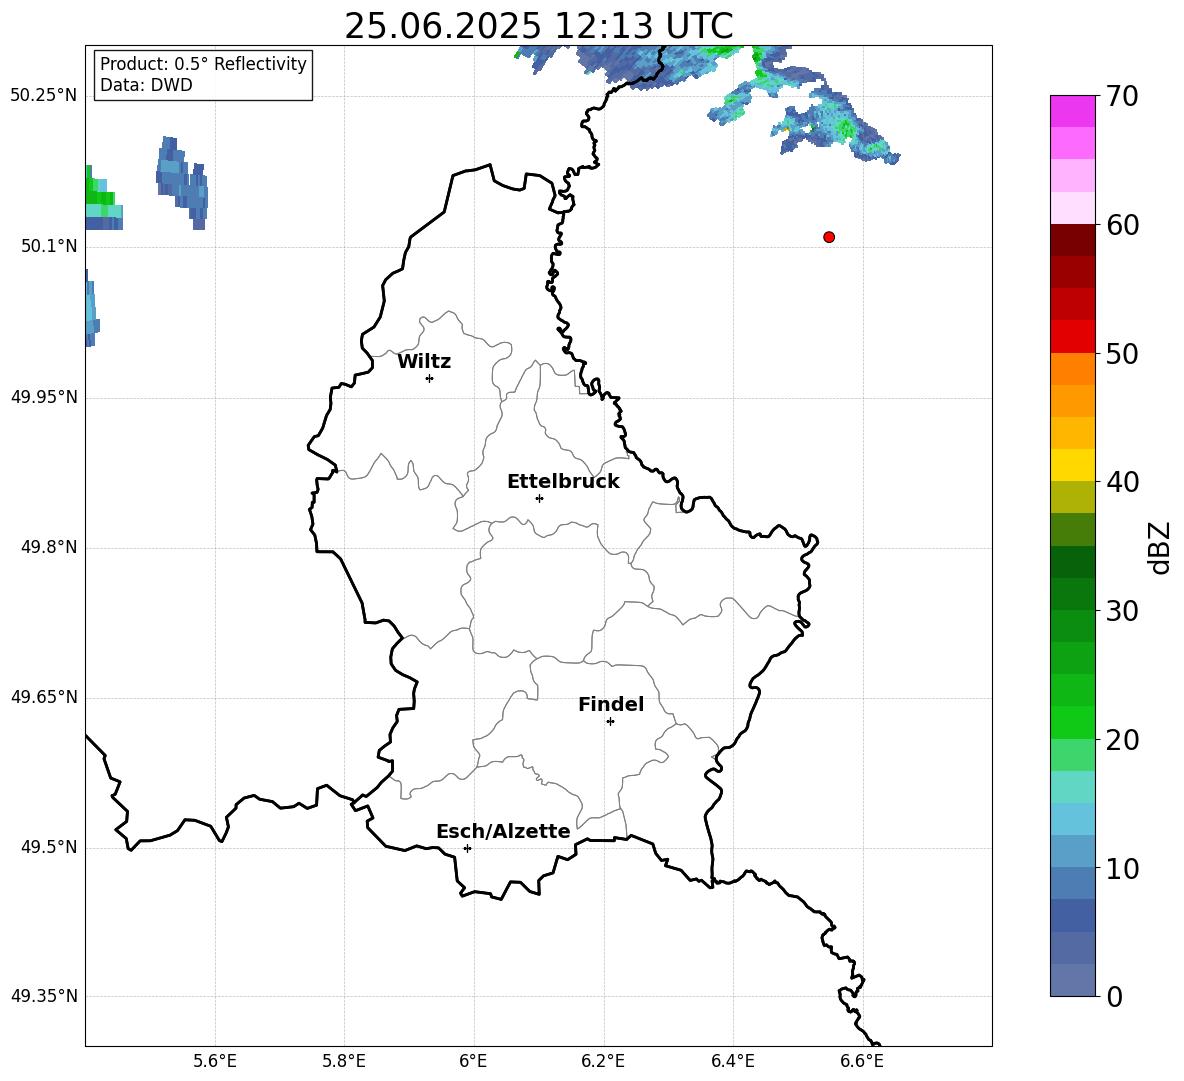Click the yellow colorbar swatch near 40
Screen dimensions: 1184x1081
pyautogui.click(x=1073, y=465)
